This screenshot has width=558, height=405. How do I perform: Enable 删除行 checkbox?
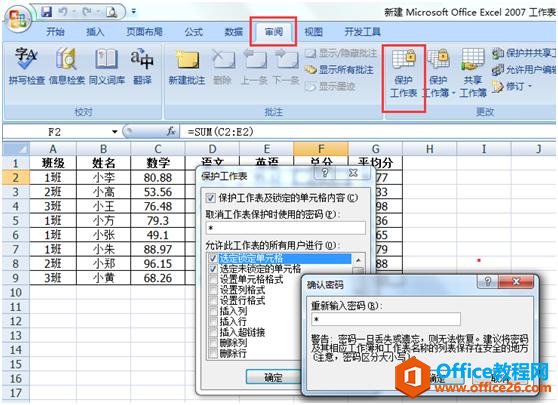point(213,353)
